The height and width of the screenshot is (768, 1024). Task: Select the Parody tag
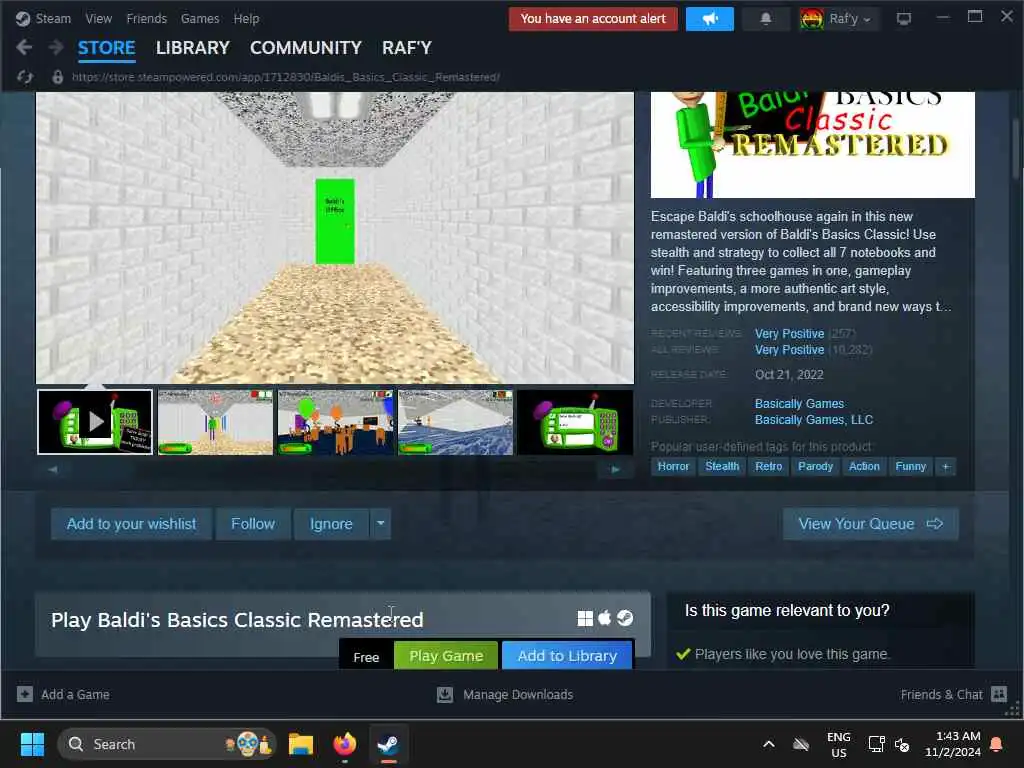(x=816, y=466)
